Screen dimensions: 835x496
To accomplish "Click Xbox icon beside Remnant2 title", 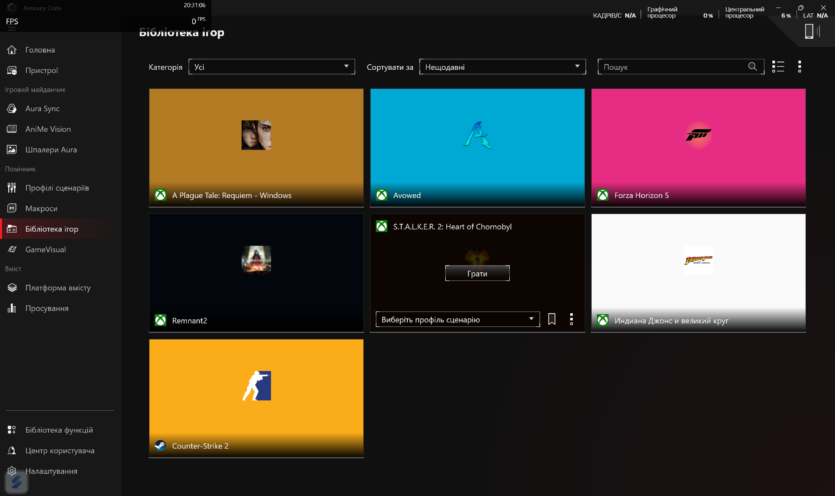I will [x=160, y=320].
